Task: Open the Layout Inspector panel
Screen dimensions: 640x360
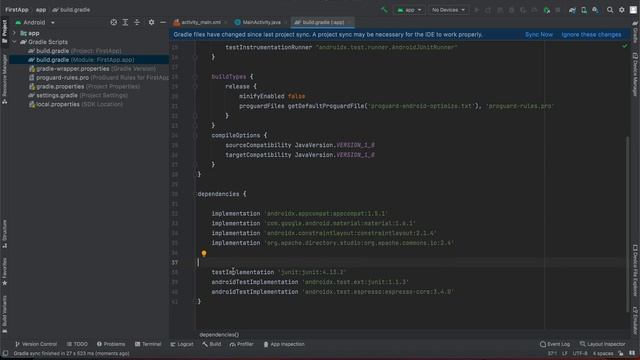Action: (x=602, y=344)
